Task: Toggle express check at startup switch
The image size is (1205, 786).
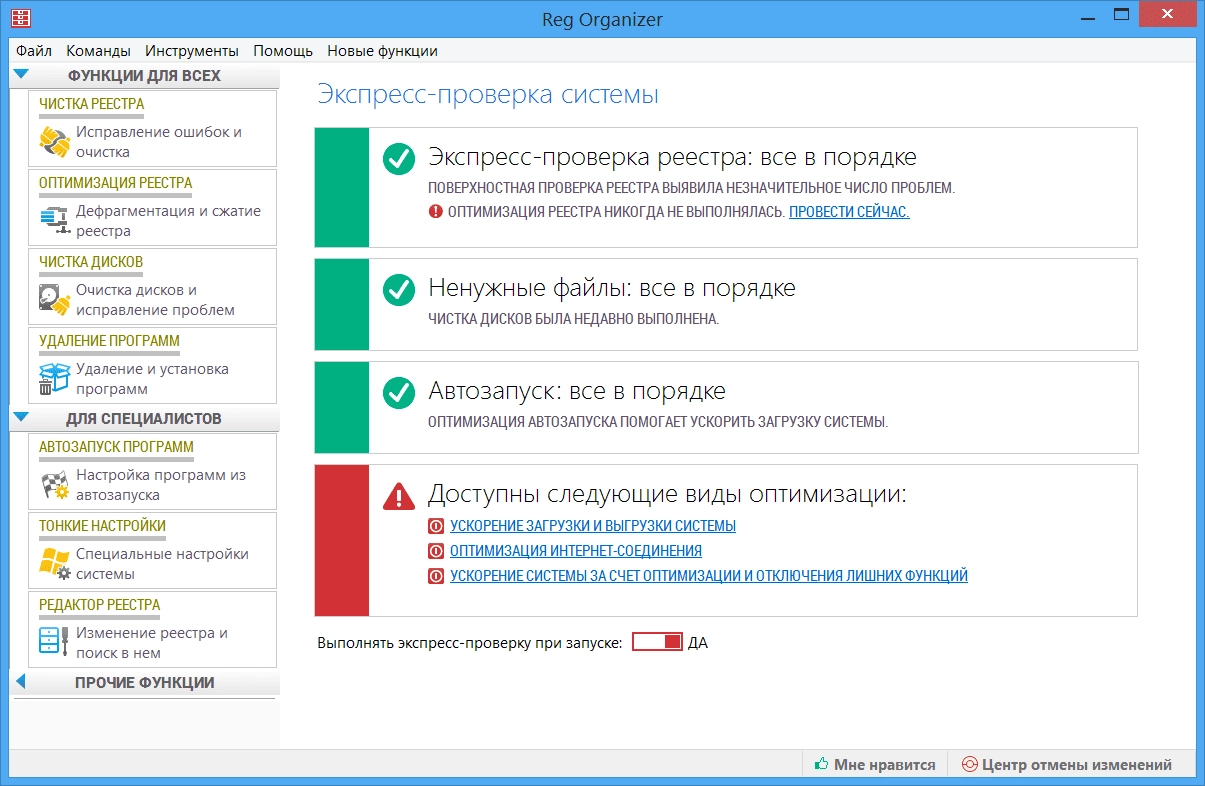Action: 657,642
